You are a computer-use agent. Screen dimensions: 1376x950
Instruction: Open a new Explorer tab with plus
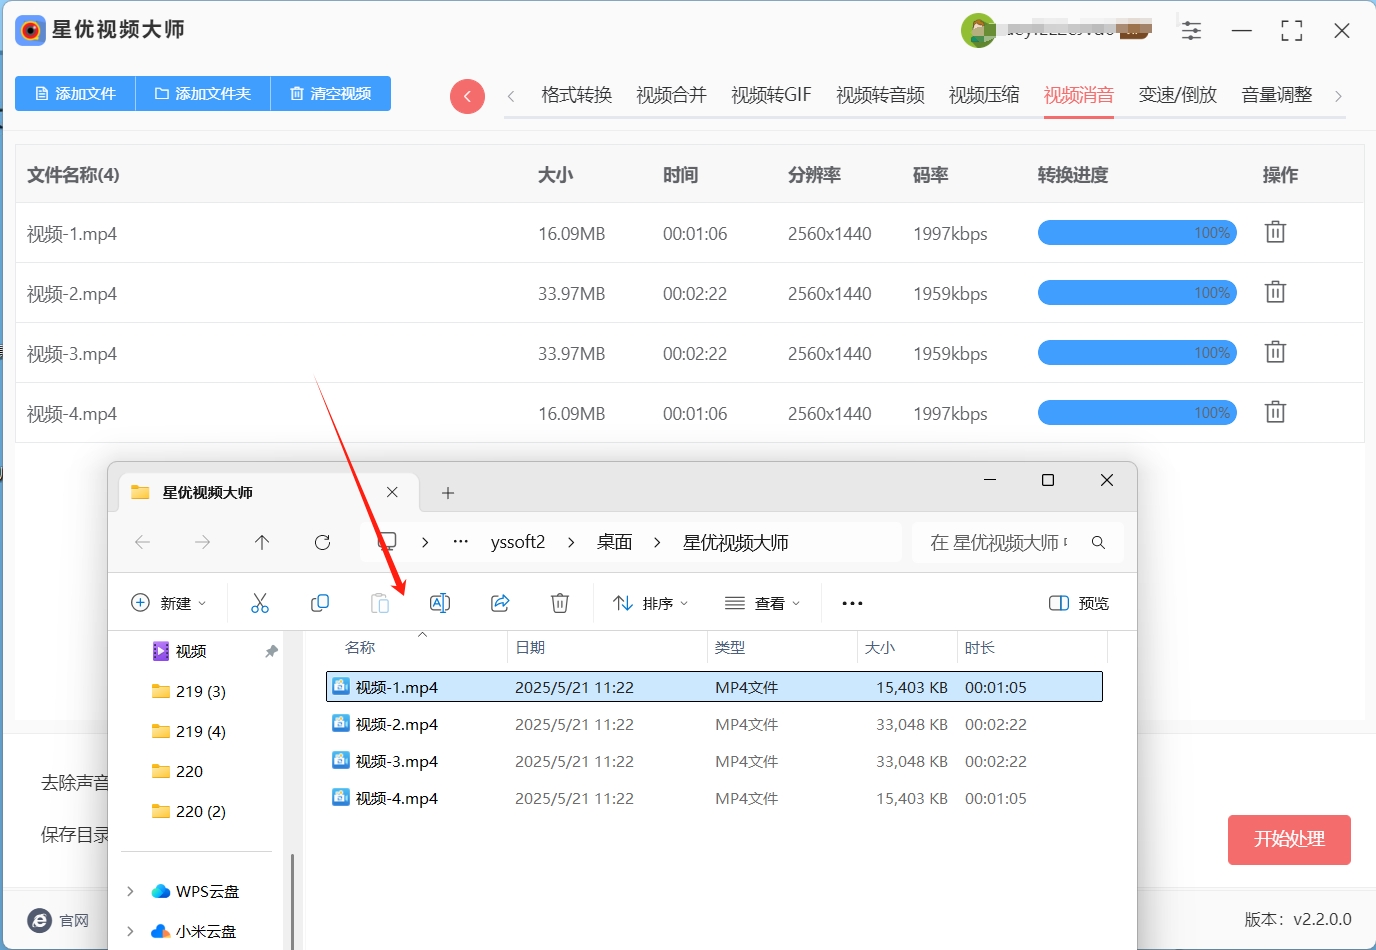[448, 493]
